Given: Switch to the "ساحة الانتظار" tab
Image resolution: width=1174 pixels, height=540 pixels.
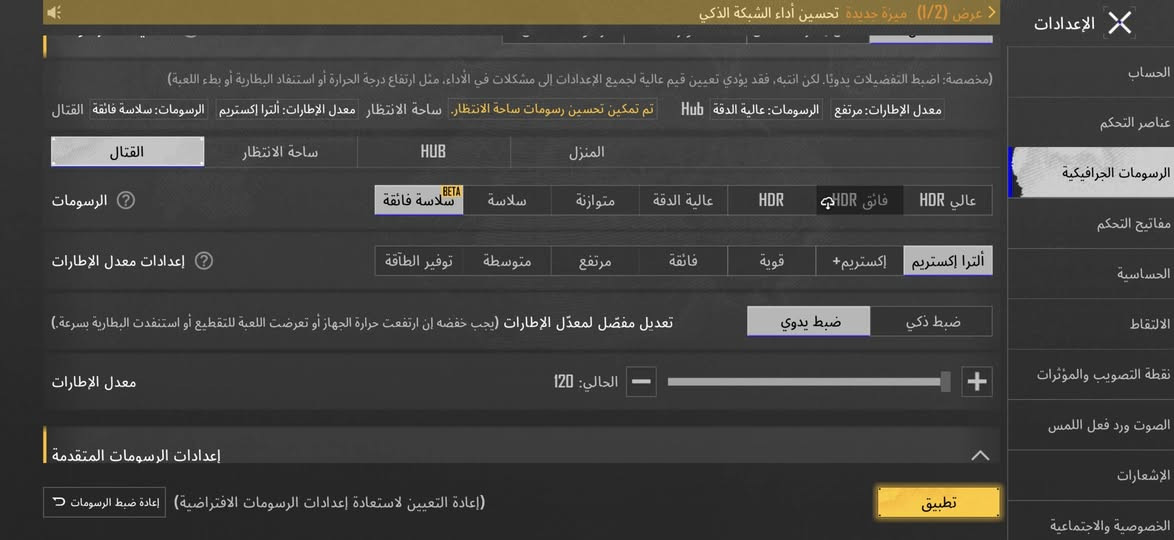Looking at the screenshot, I should tap(280, 151).
